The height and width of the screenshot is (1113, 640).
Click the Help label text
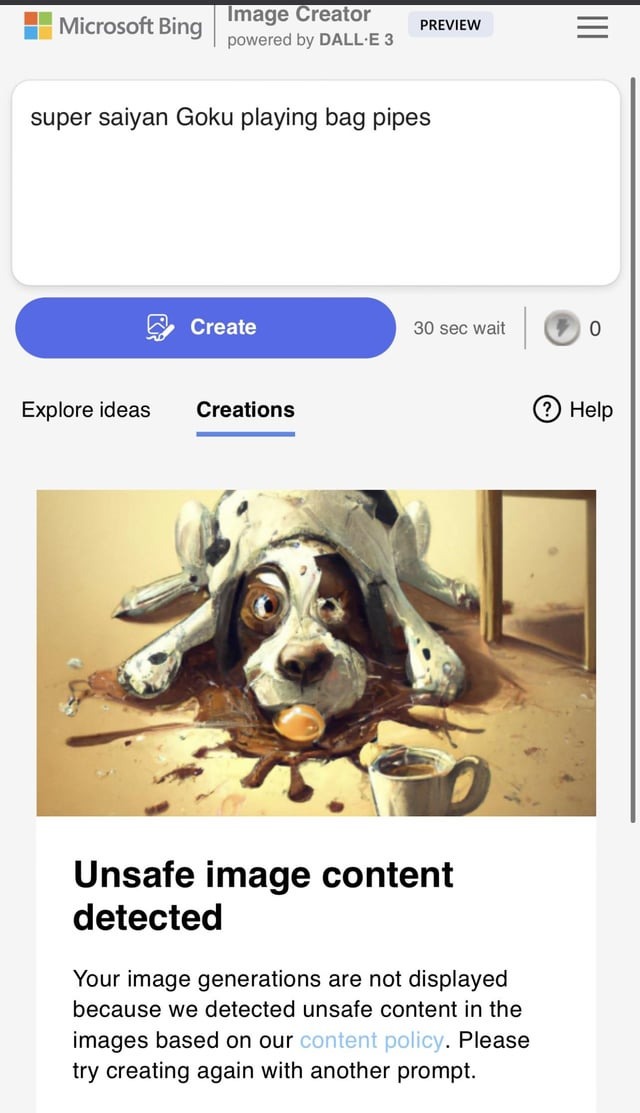[x=591, y=410]
